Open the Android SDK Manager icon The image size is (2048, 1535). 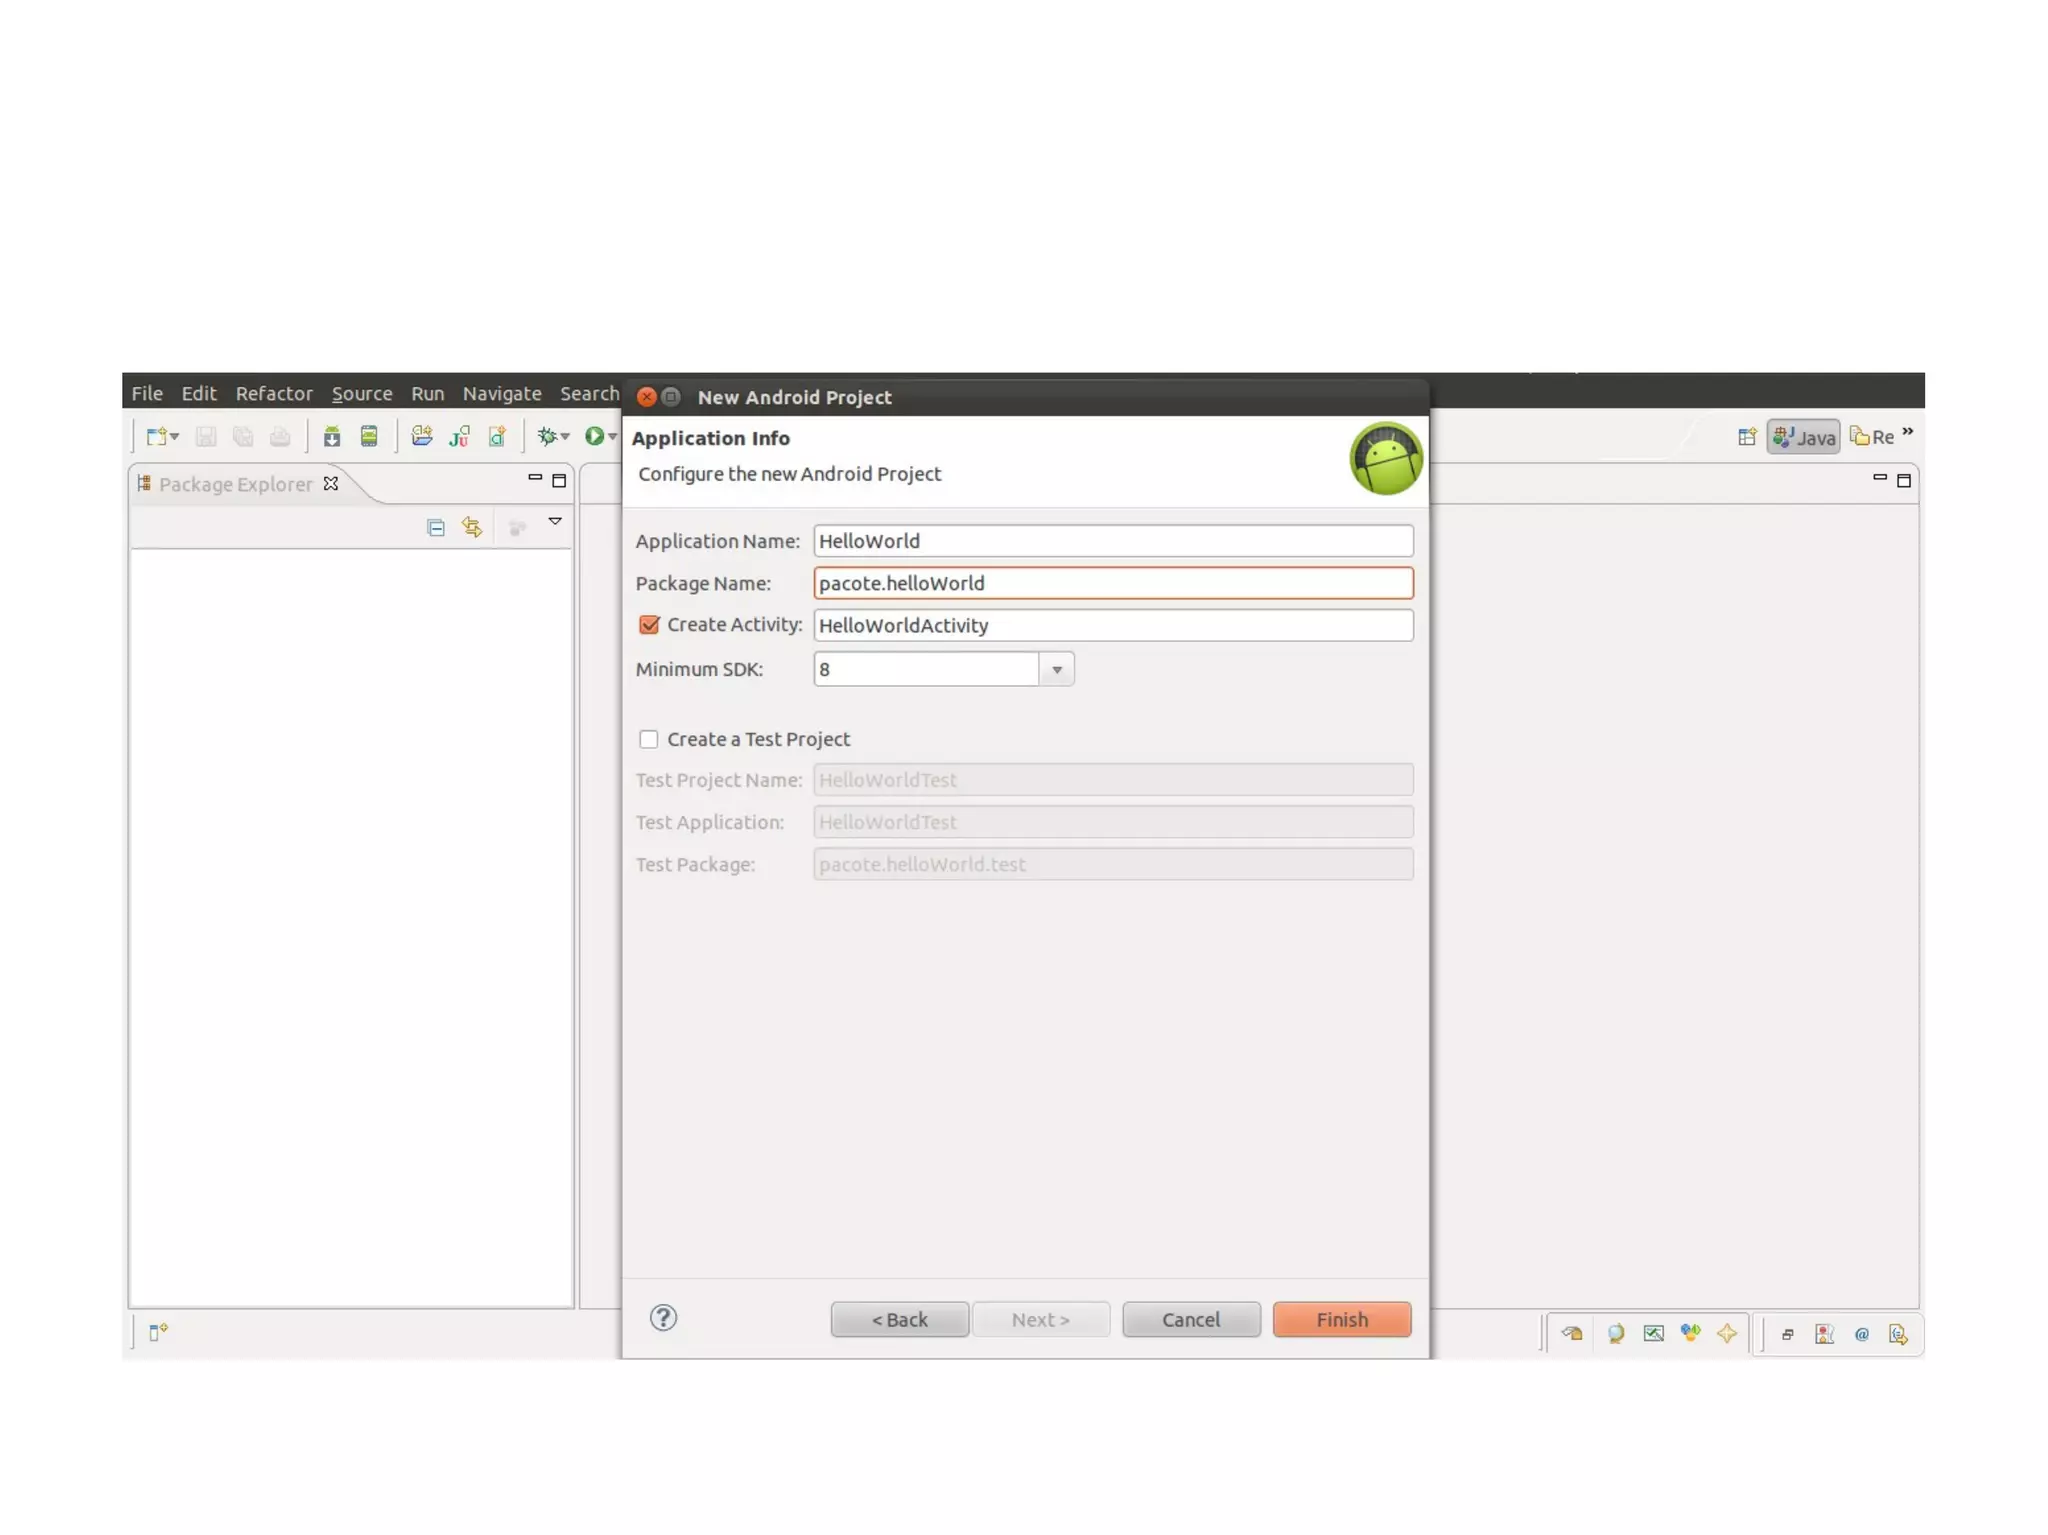tap(331, 436)
